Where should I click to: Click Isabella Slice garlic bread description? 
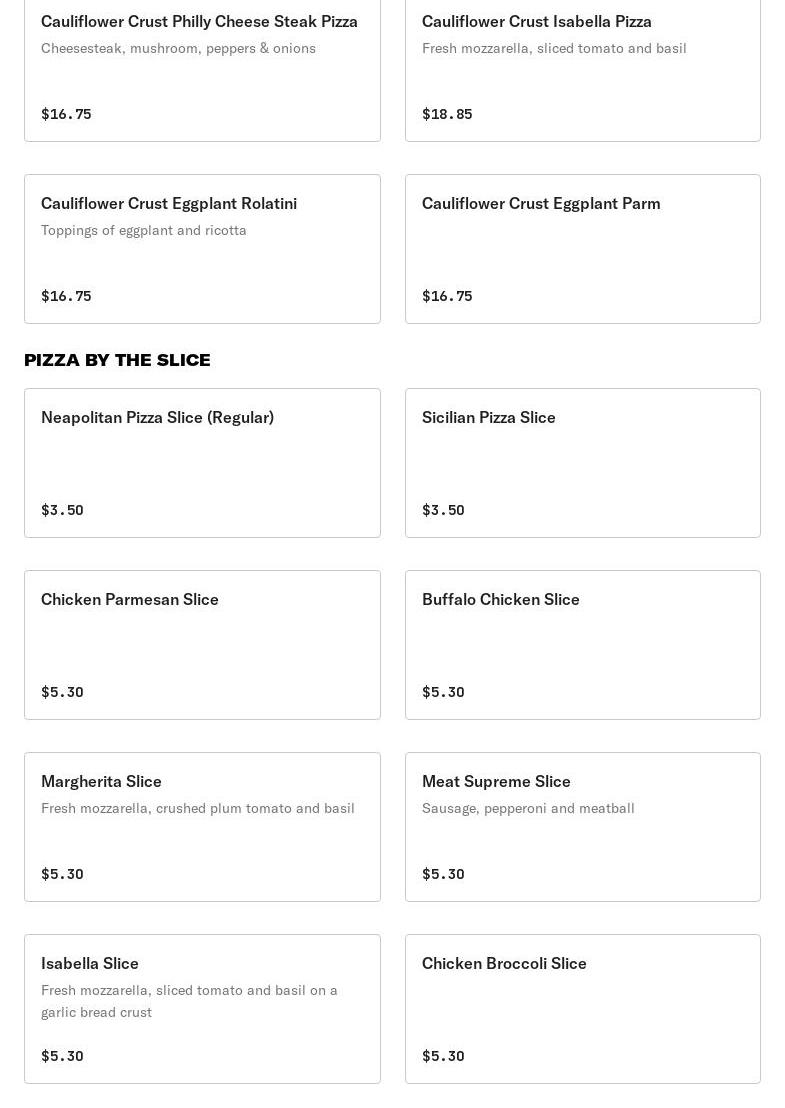tap(189, 1001)
